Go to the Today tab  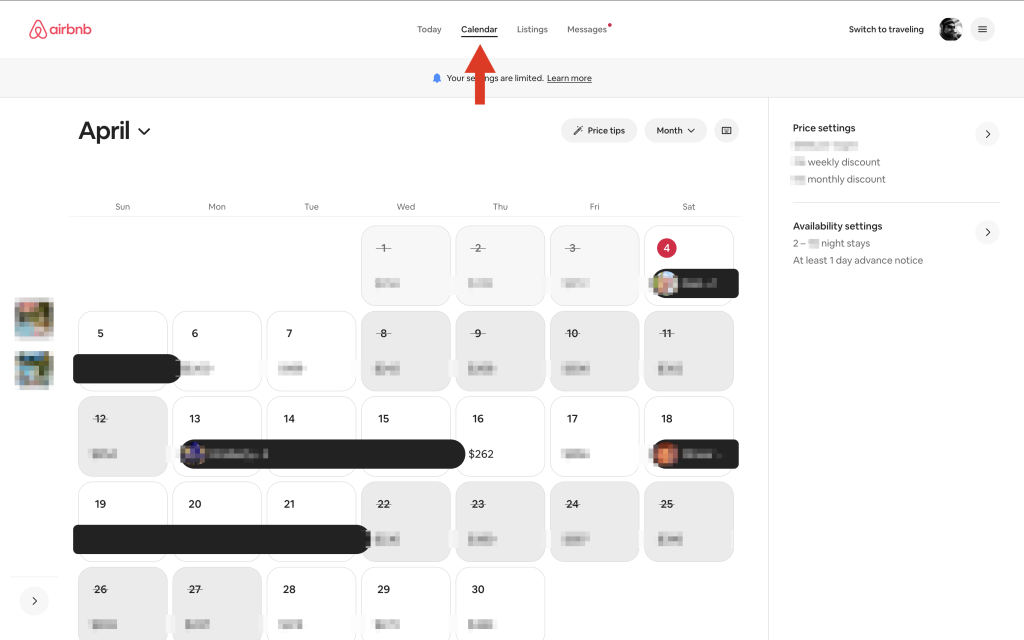point(429,29)
